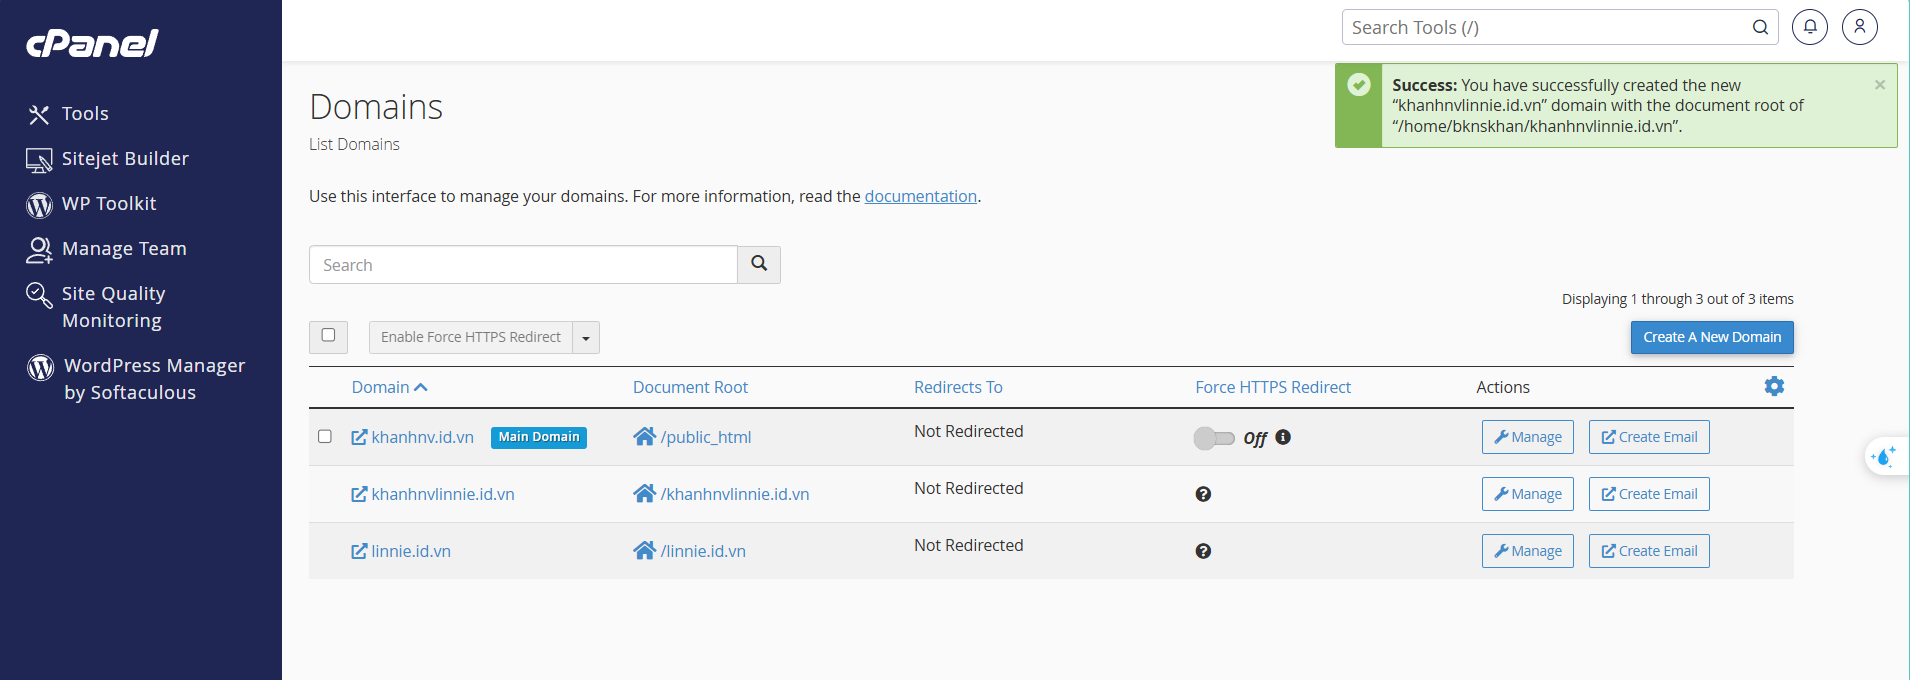This screenshot has width=1910, height=680.
Task: Click info icon next to Off toggle
Action: 1283,437
